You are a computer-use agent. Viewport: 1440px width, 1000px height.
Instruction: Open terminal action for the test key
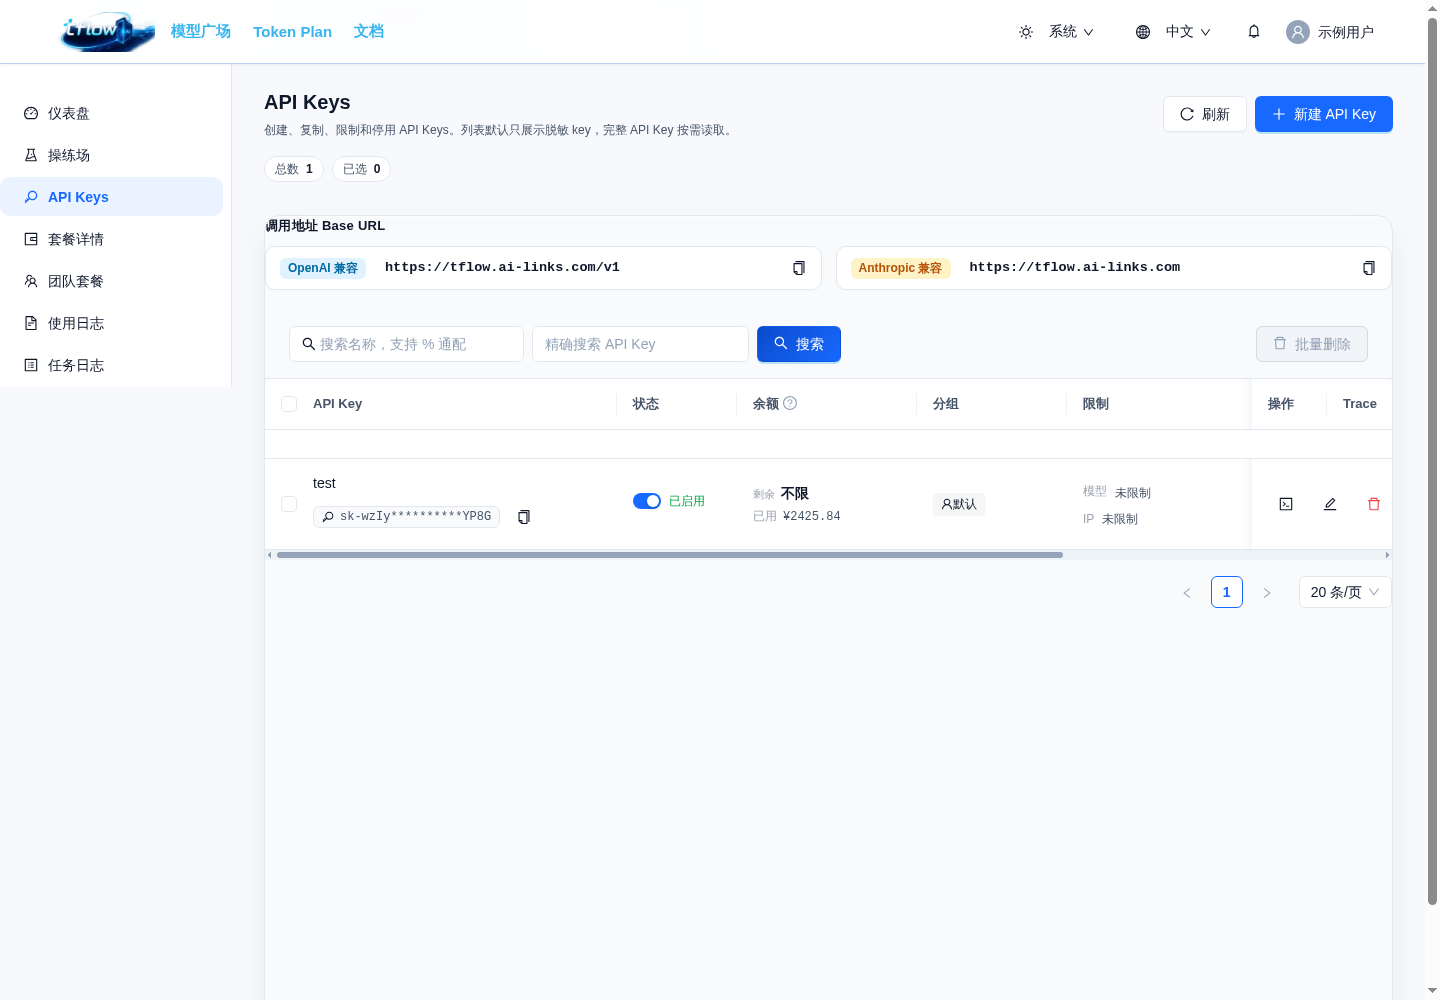[1286, 504]
